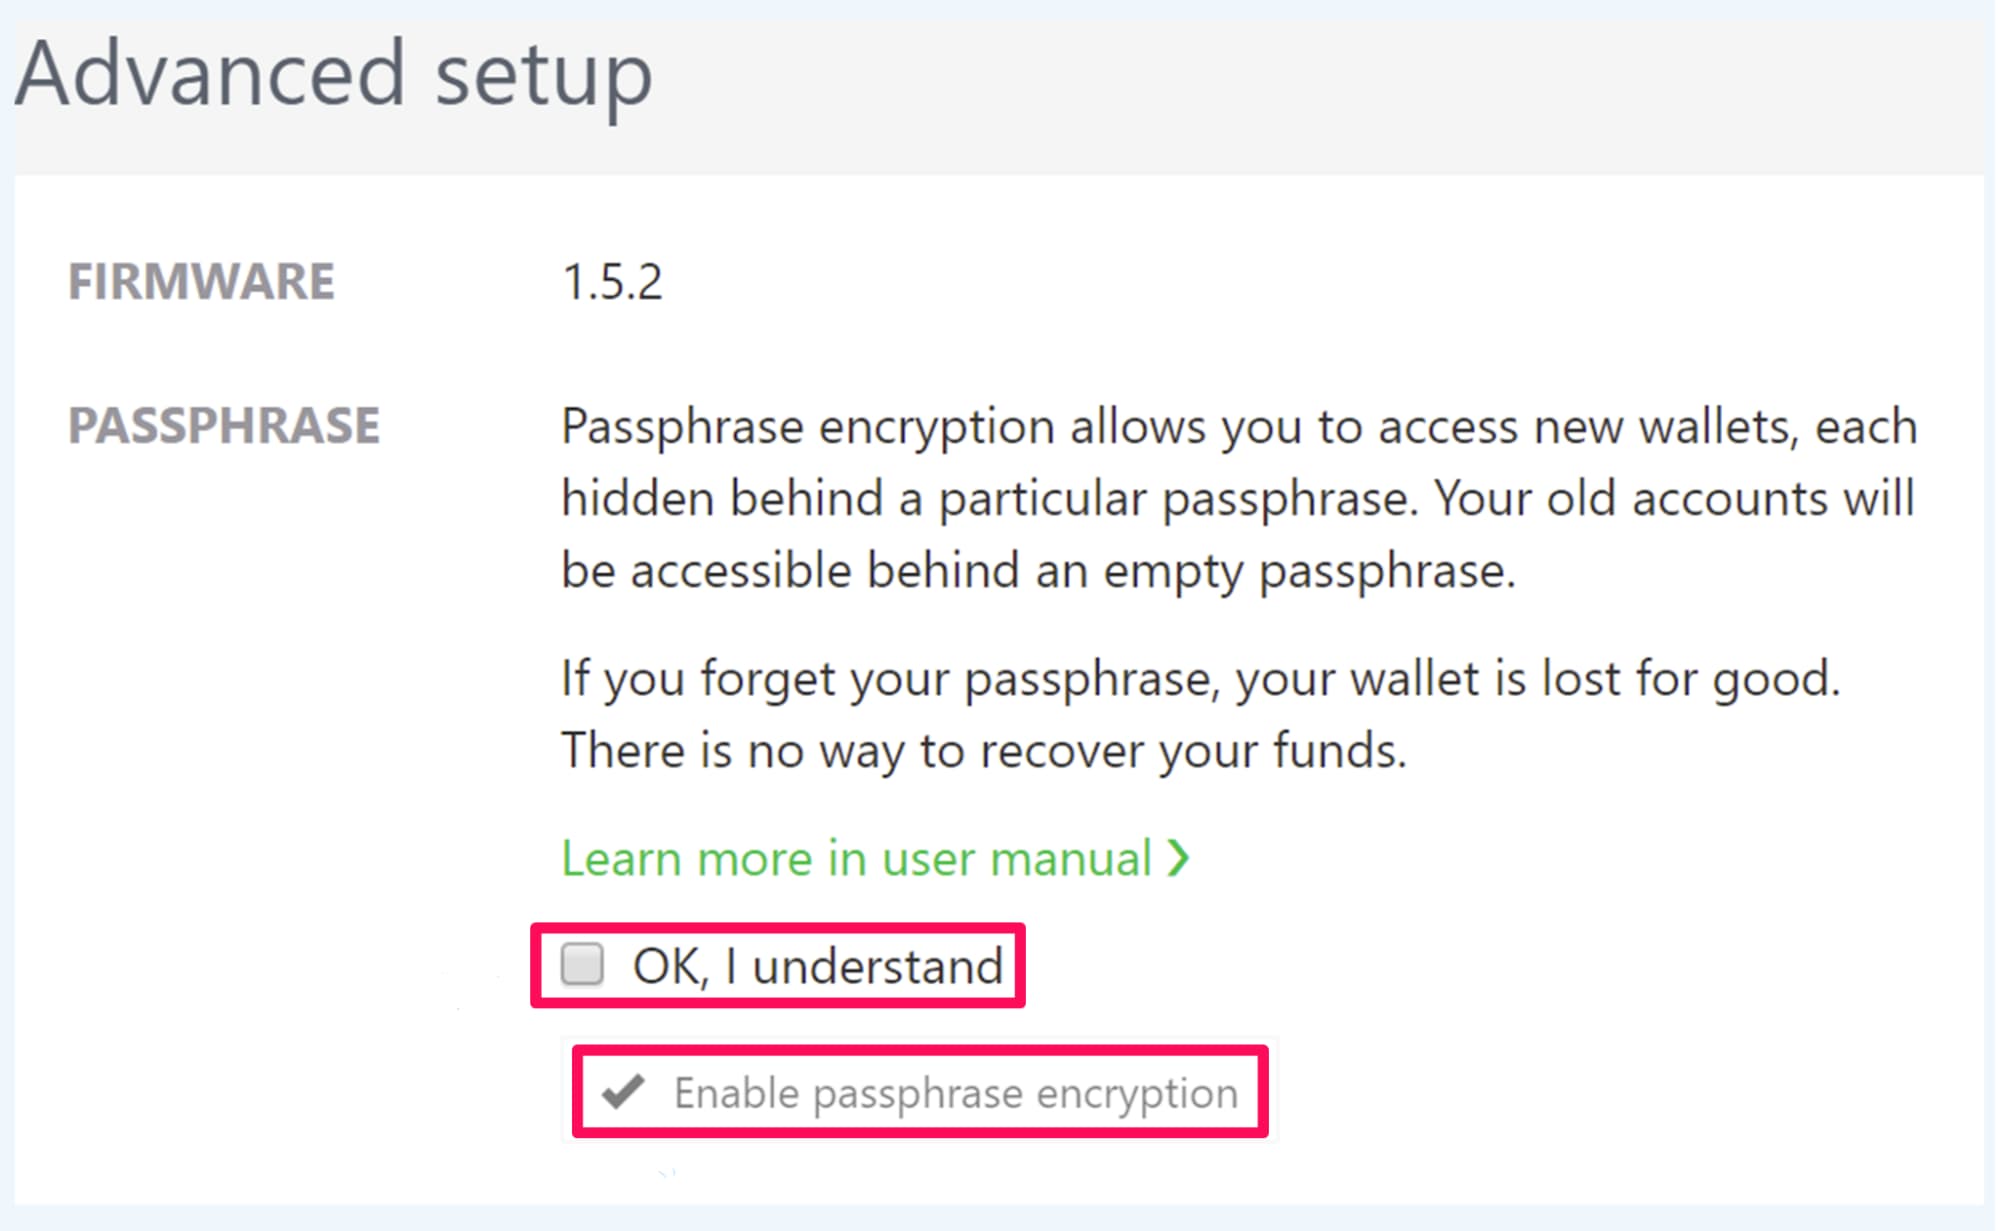Toggle the confirmation checkbox near bottom

(582, 963)
